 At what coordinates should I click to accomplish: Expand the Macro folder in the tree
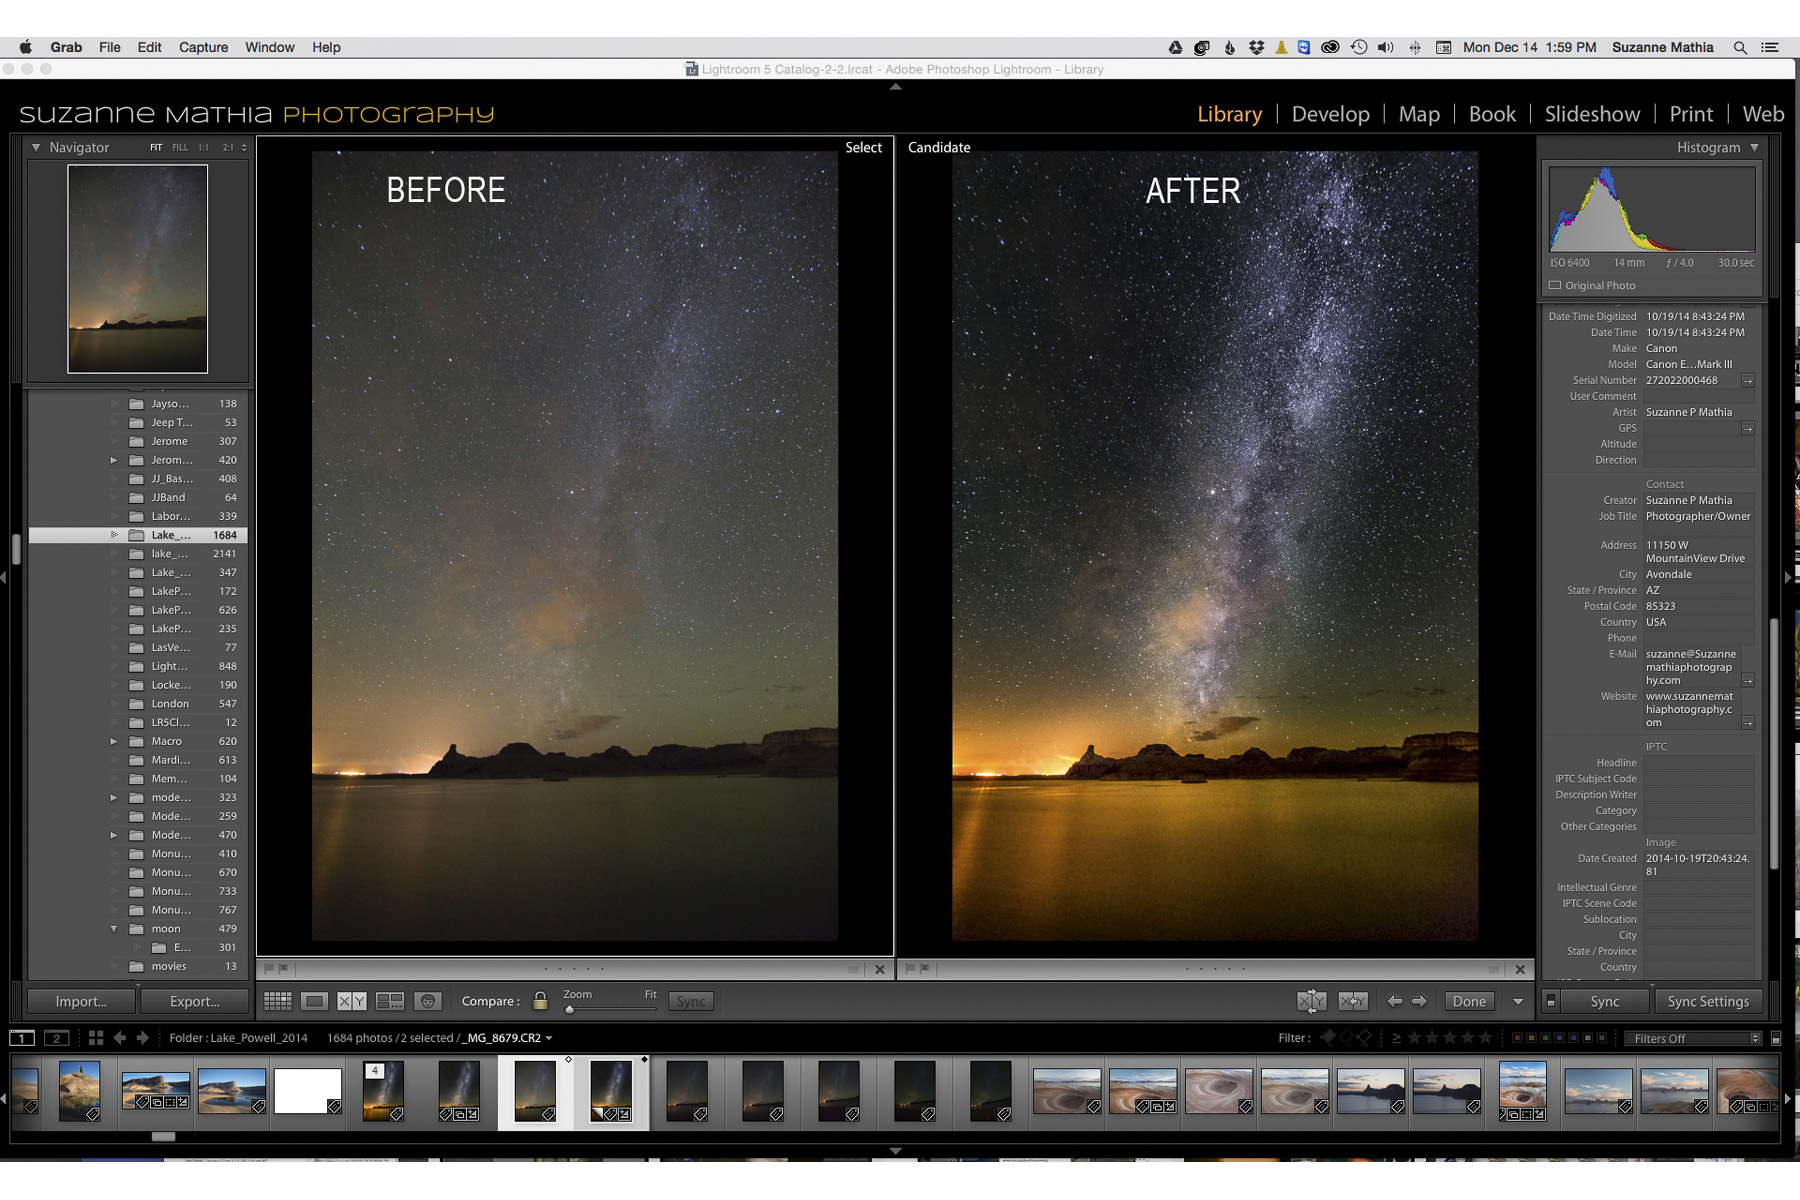click(x=114, y=742)
